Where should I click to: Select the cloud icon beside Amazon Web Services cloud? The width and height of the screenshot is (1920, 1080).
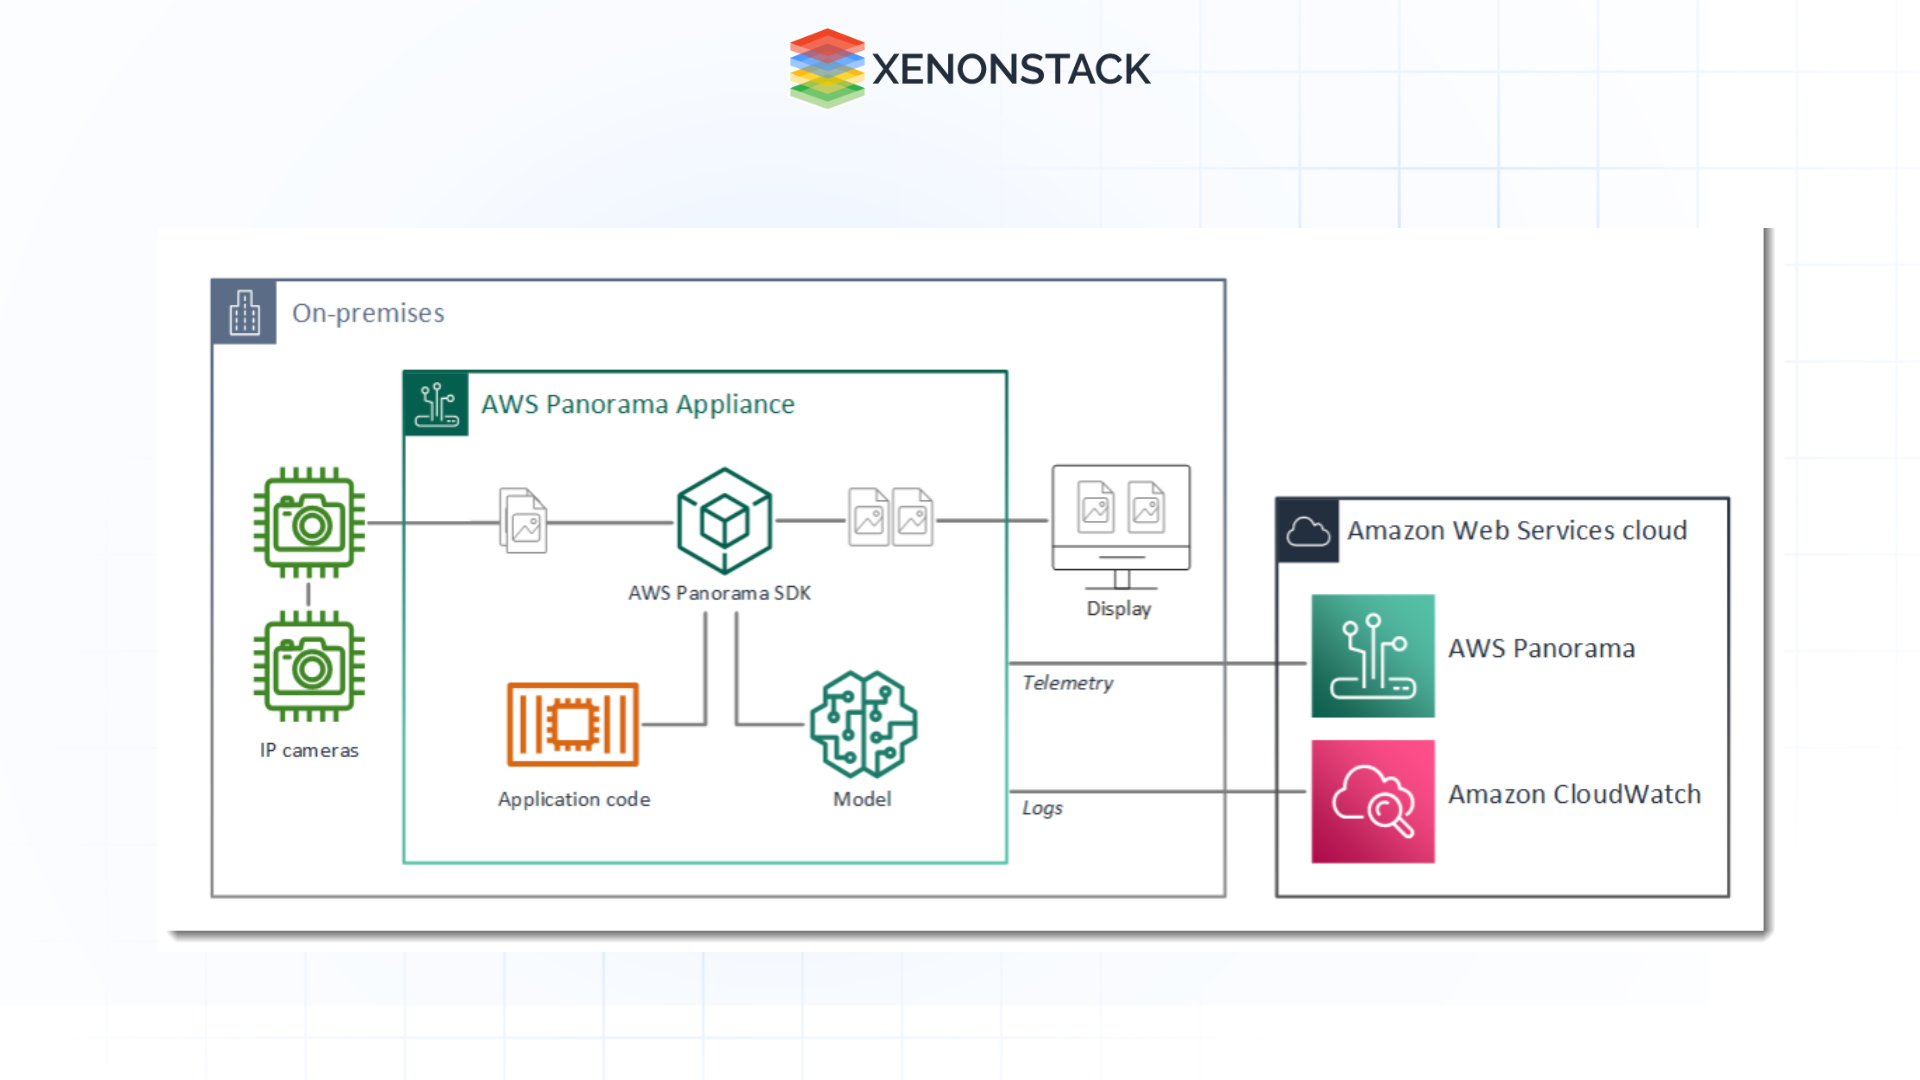tap(1307, 530)
